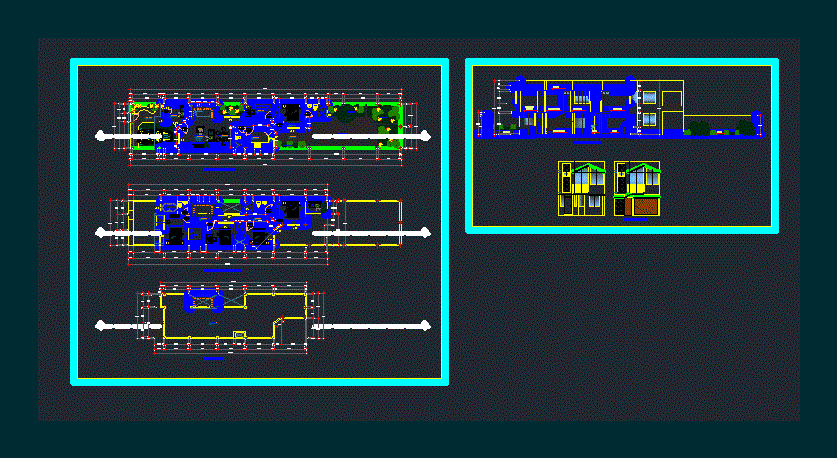Click right section arrow of ground floor plan
The width and height of the screenshot is (837, 458).
[x=426, y=136]
